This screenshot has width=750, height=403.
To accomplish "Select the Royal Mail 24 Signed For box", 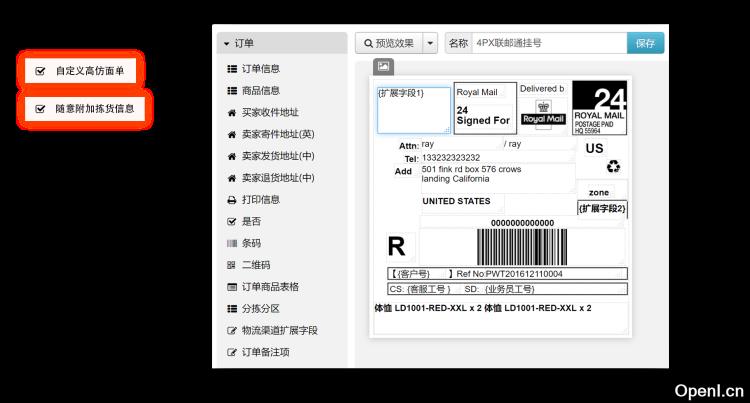I will click(485, 108).
